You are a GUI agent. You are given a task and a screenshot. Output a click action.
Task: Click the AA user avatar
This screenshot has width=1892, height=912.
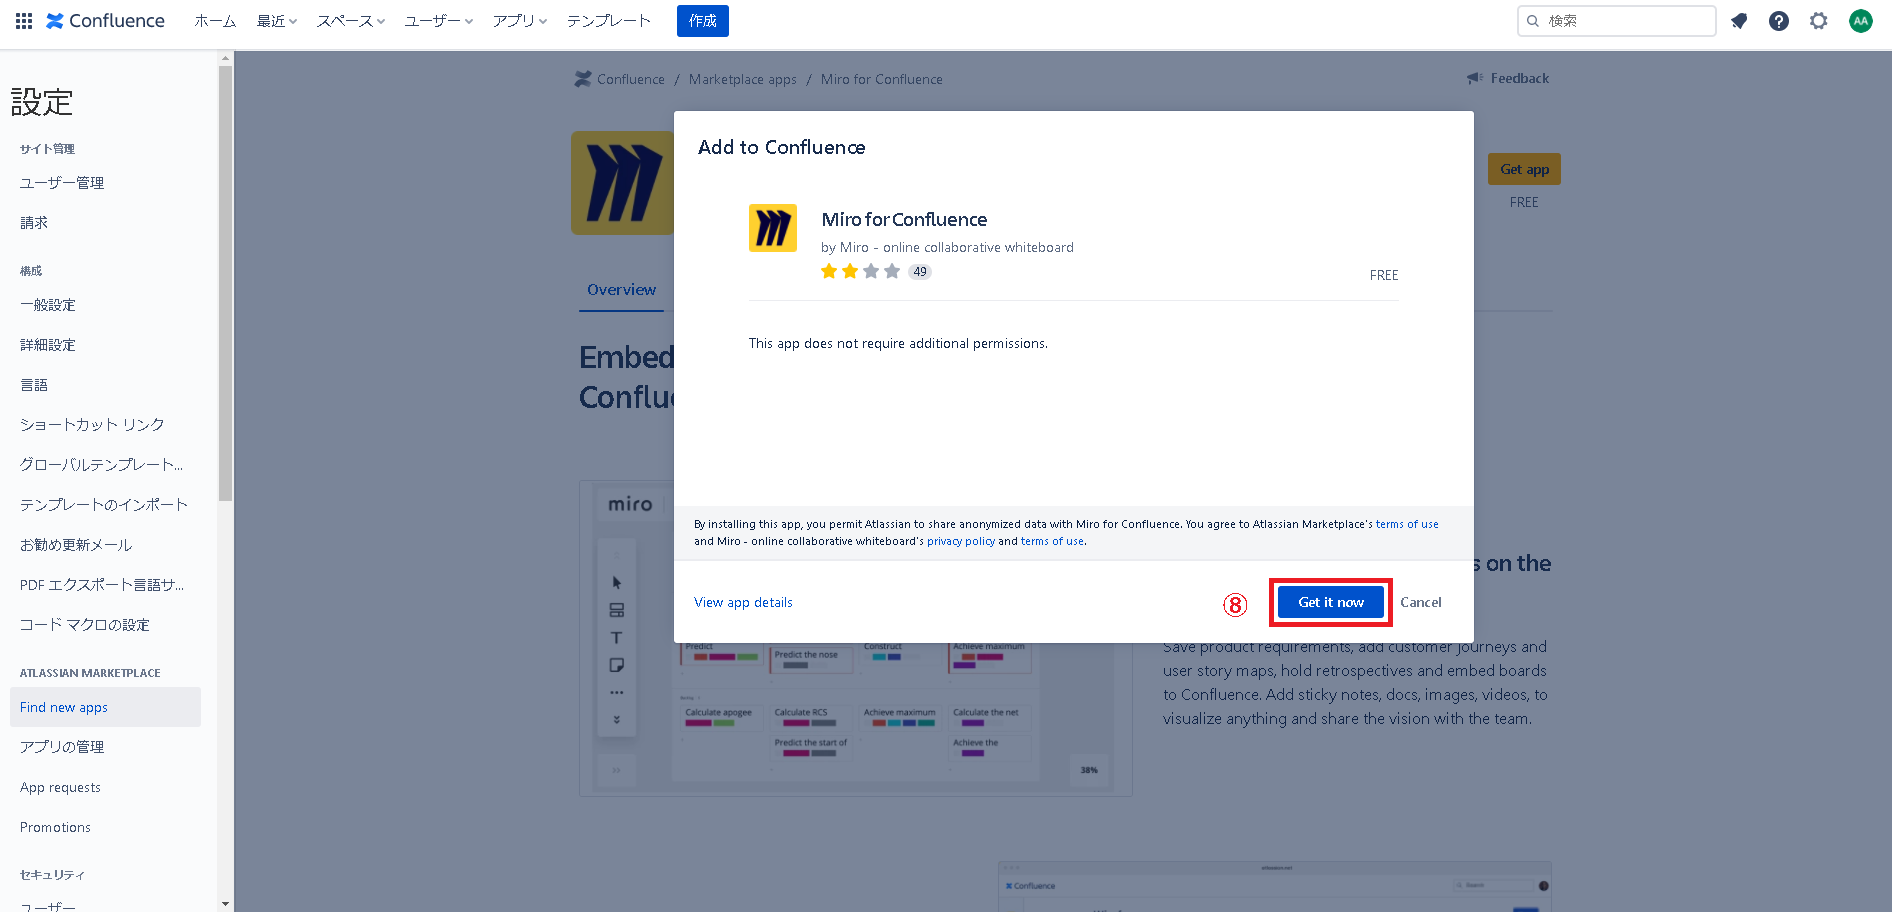(x=1860, y=21)
